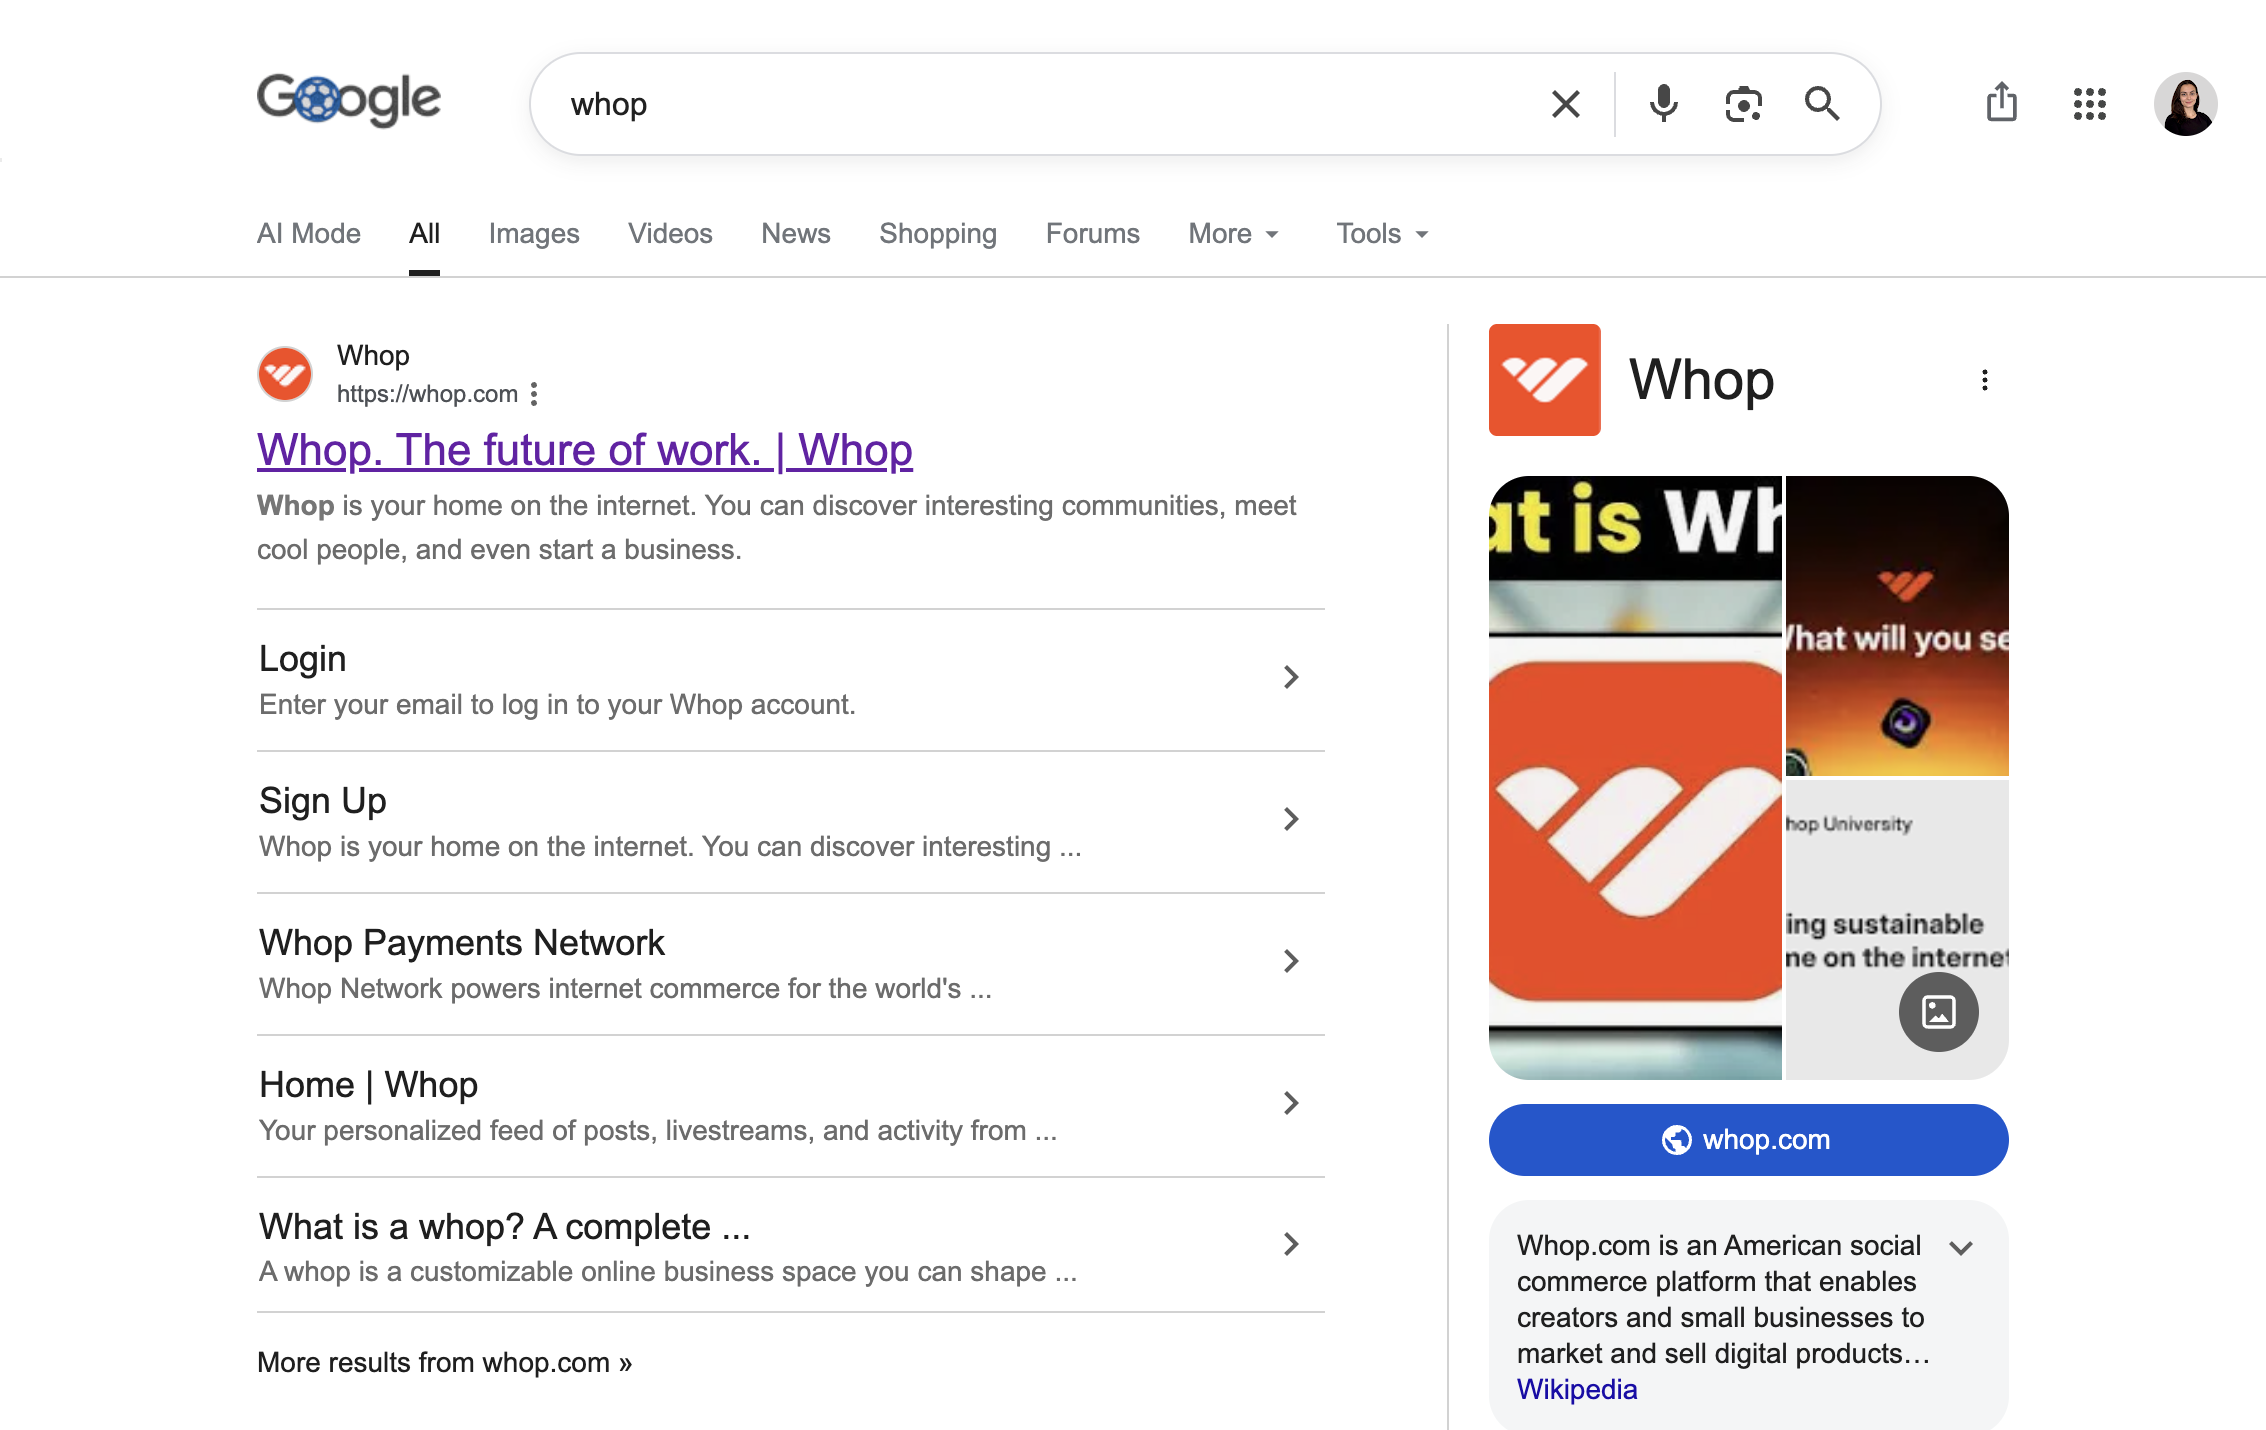Switch to the Videos tab
This screenshot has width=2266, height=1430.
click(x=670, y=234)
